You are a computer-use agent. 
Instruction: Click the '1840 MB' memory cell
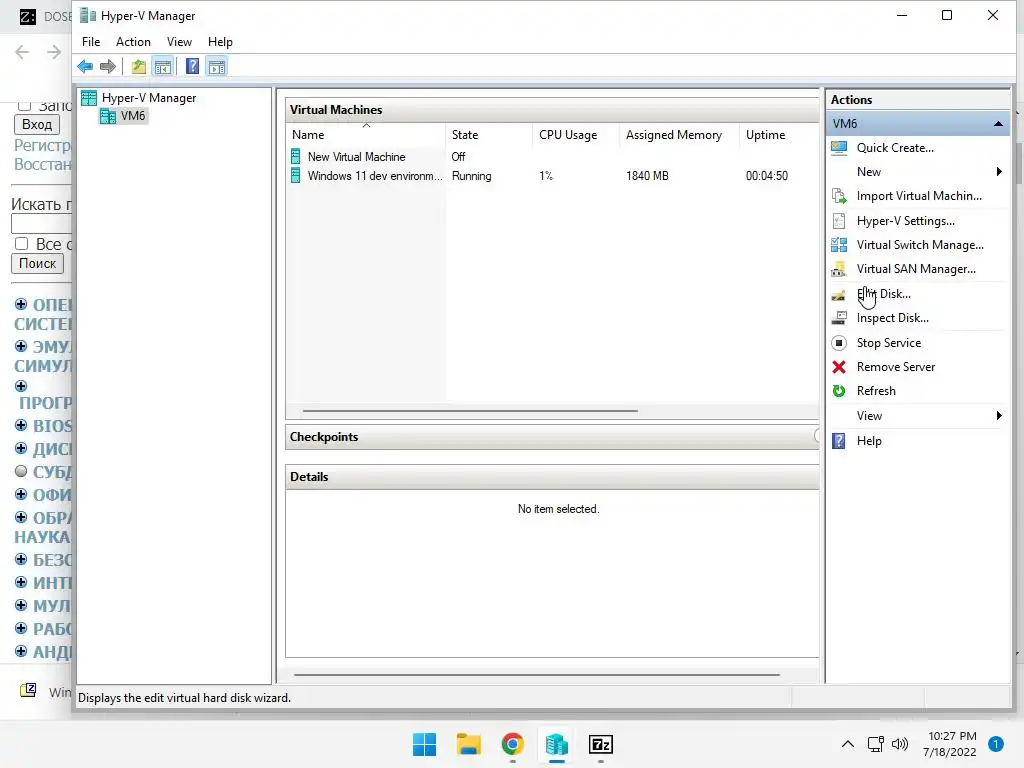pos(647,176)
